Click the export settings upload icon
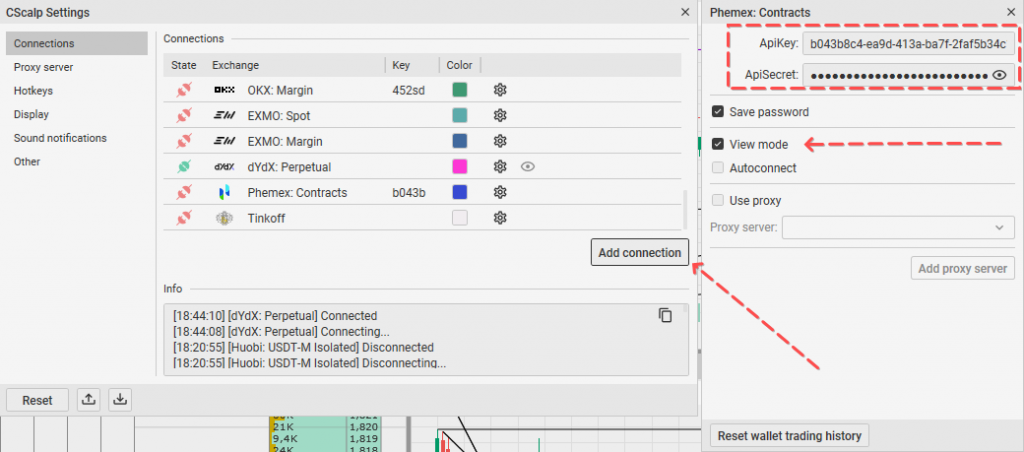 tap(89, 400)
